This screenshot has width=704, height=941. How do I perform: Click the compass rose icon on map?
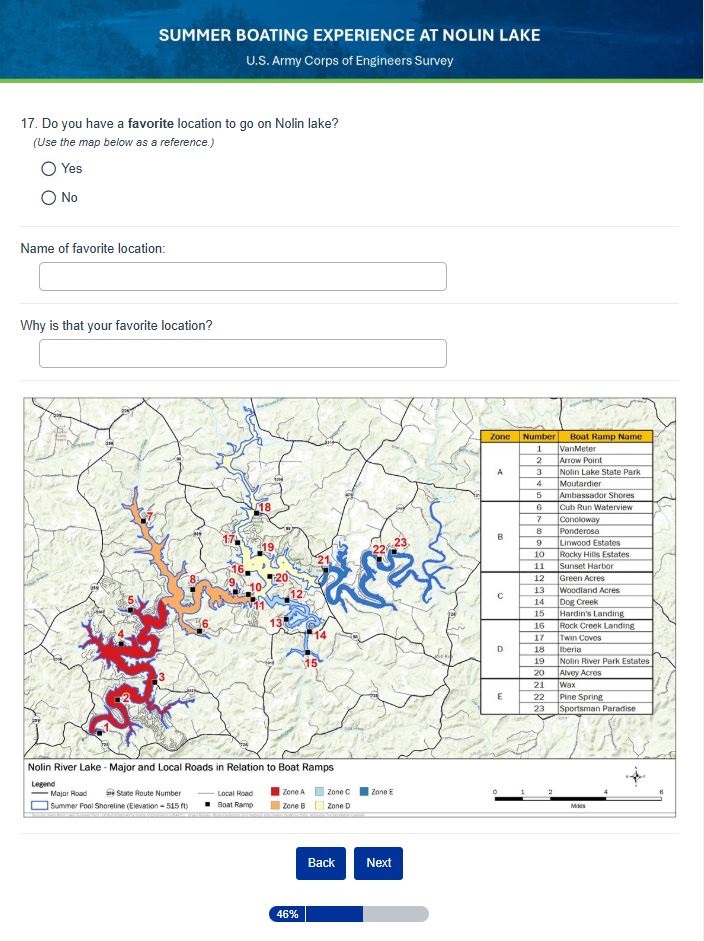636,776
